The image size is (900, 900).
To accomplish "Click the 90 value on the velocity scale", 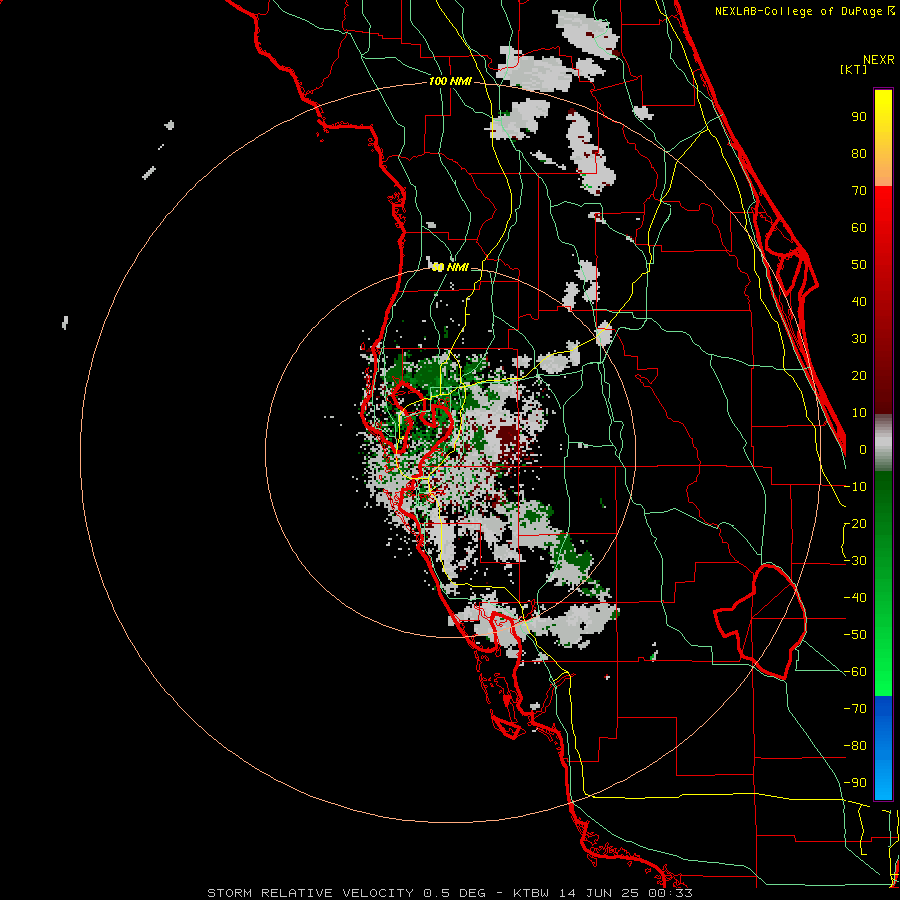I will pos(859,117).
